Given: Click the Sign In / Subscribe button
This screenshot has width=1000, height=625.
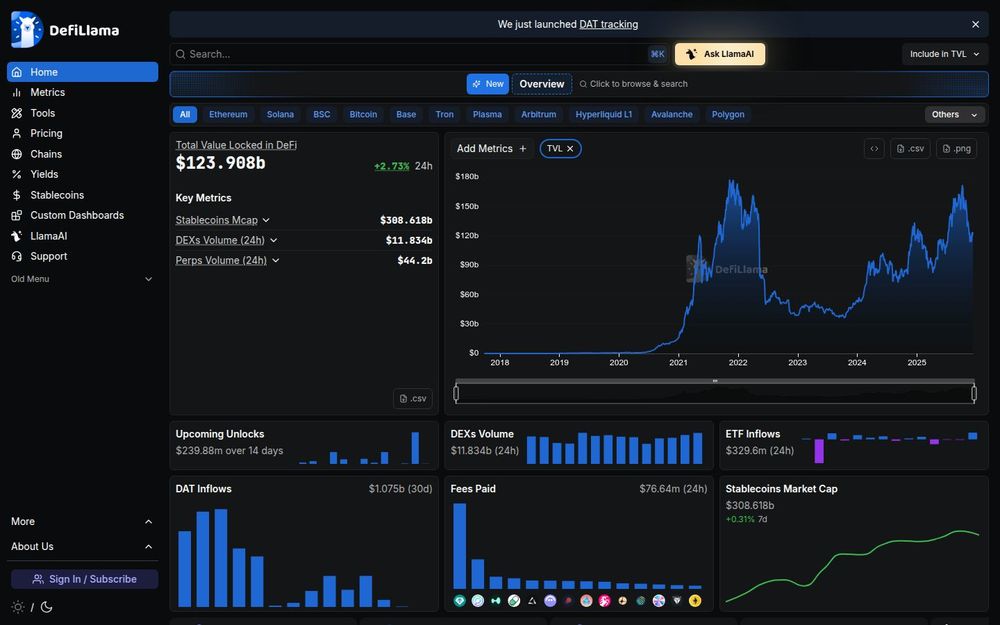Looking at the screenshot, I should coord(84,579).
